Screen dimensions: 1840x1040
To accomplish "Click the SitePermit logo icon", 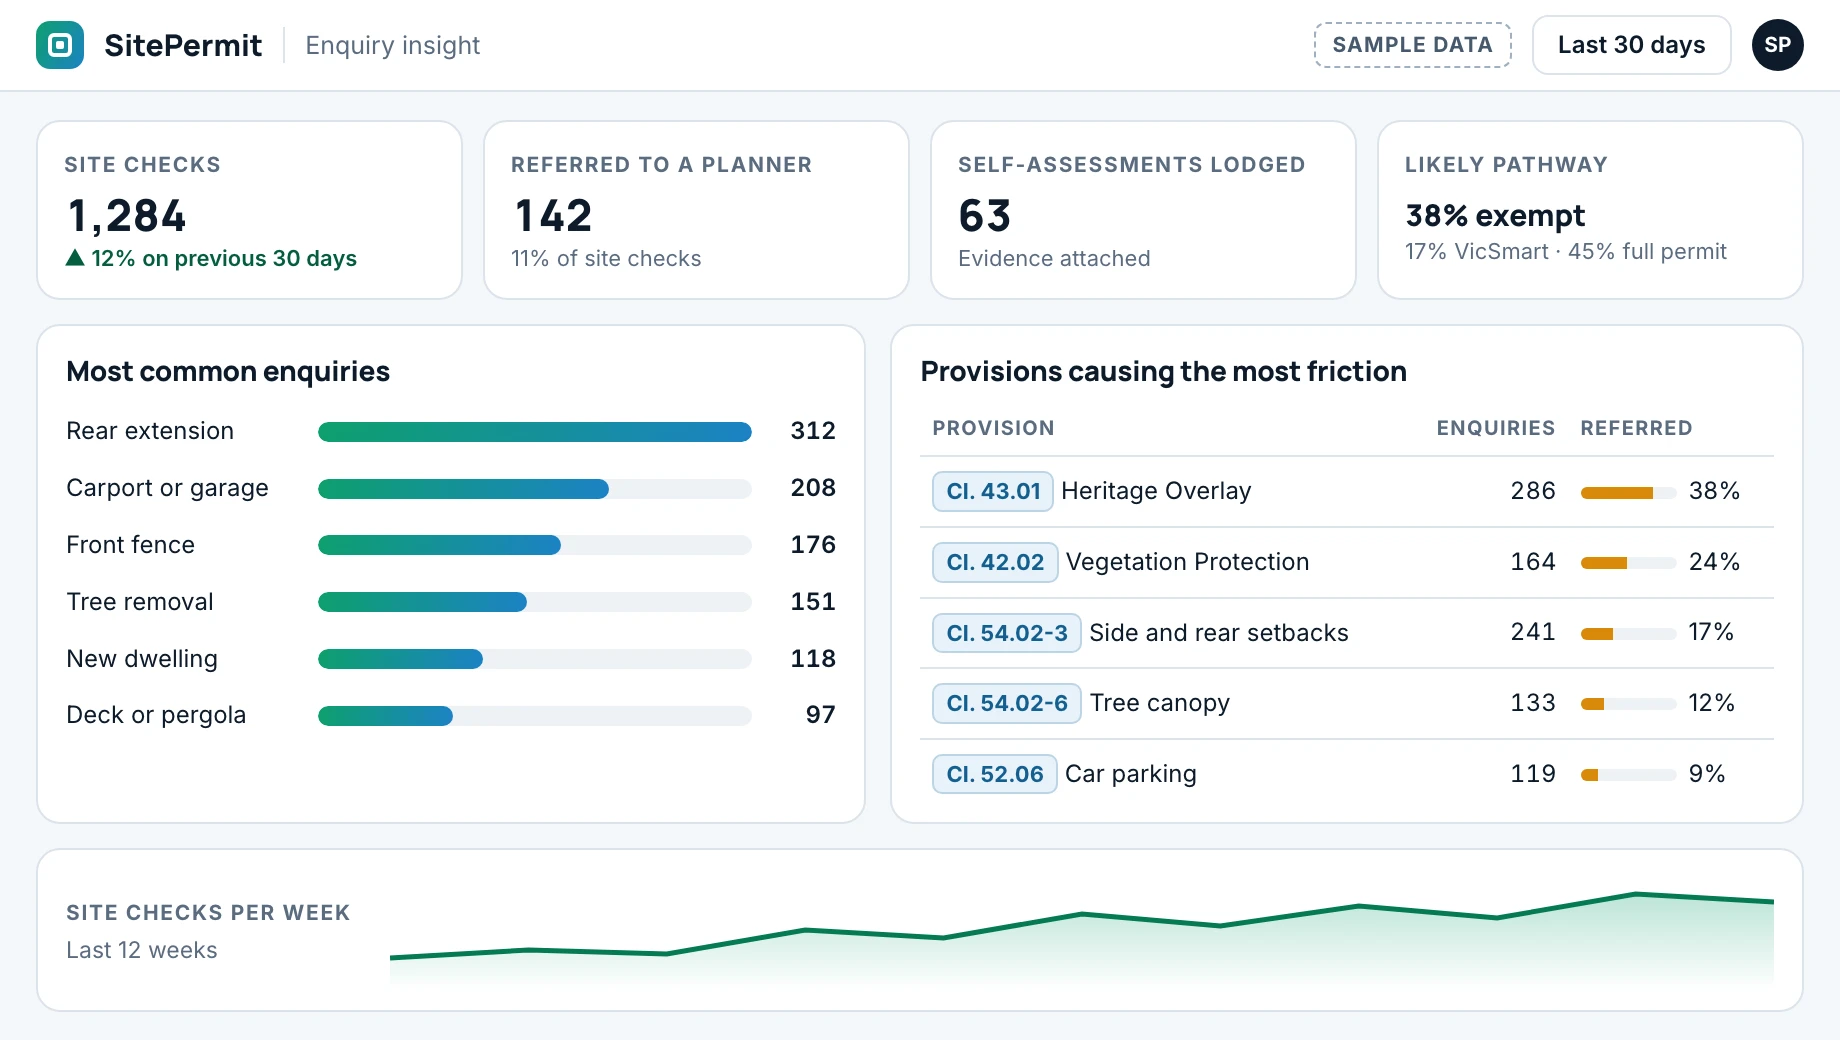I will [x=60, y=45].
